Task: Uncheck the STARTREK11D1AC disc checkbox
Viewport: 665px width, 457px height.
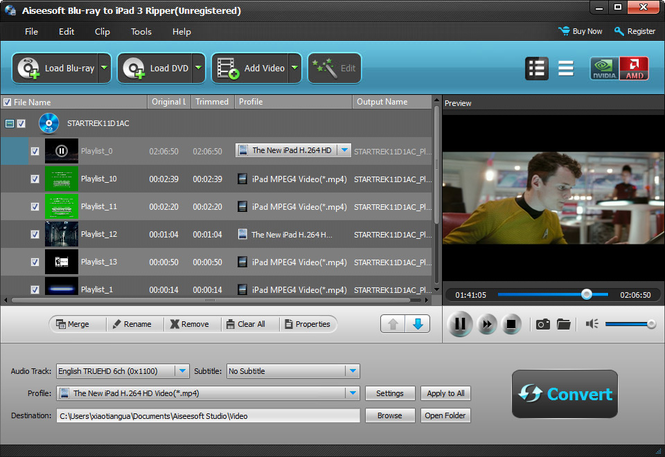Action: tap(21, 123)
